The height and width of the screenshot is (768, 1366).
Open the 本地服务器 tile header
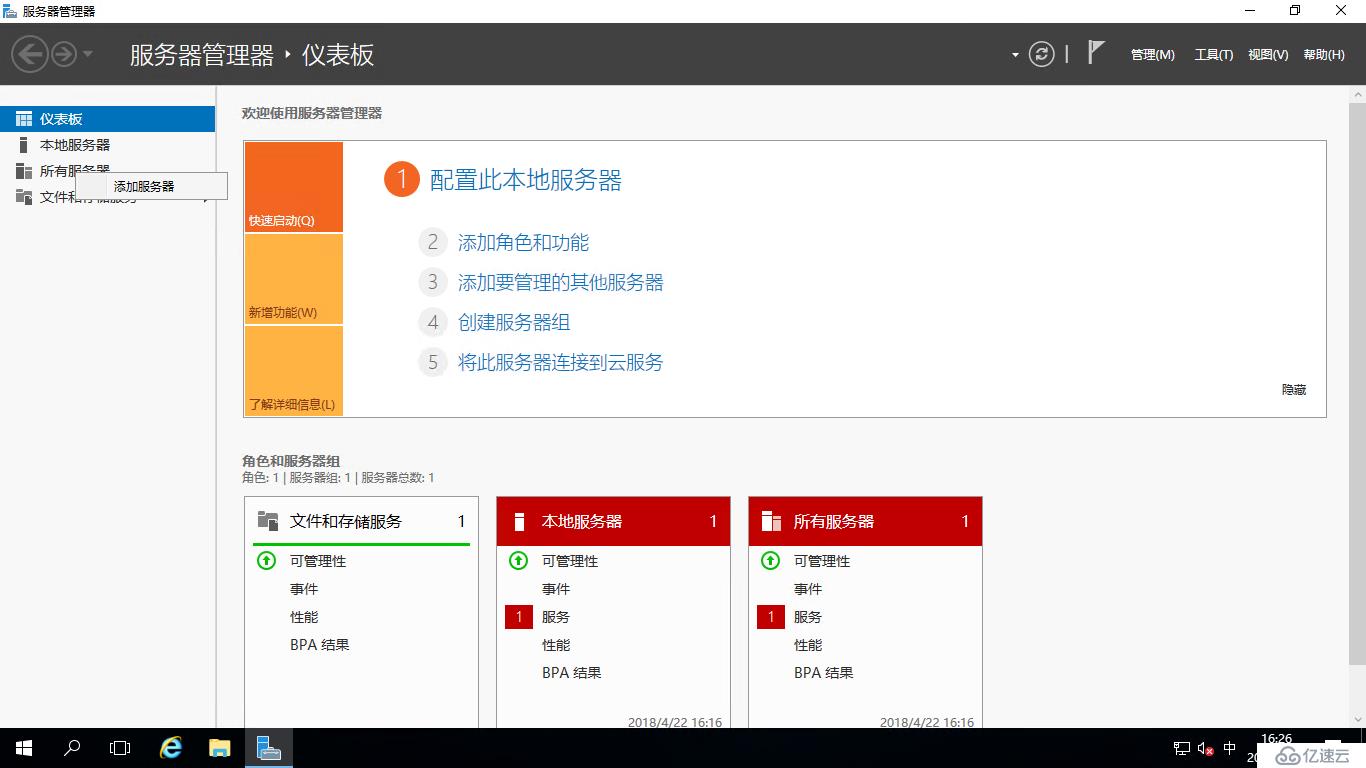point(613,521)
